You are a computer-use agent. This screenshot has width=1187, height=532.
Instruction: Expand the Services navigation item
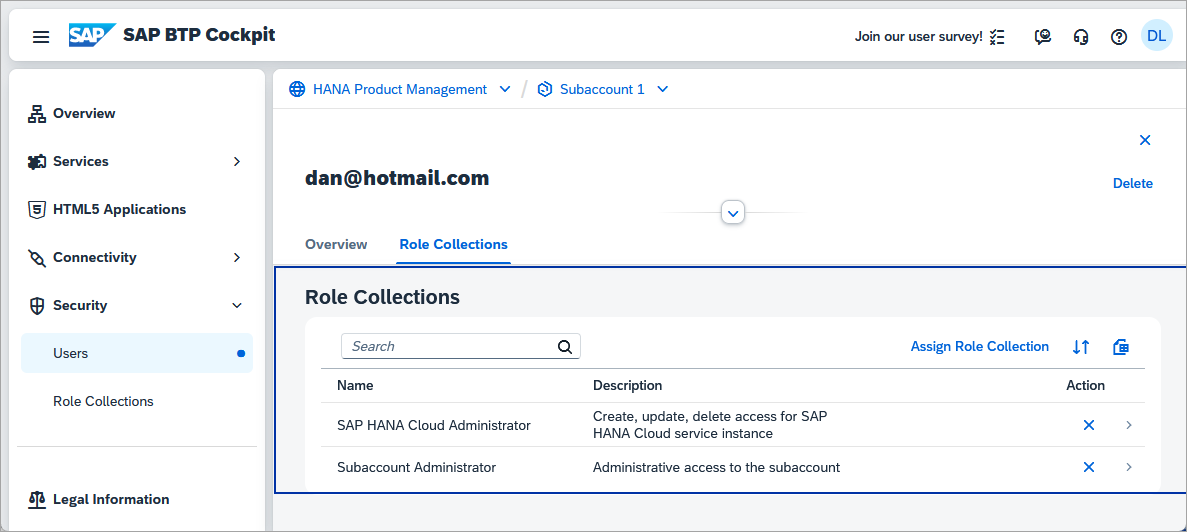(x=237, y=161)
